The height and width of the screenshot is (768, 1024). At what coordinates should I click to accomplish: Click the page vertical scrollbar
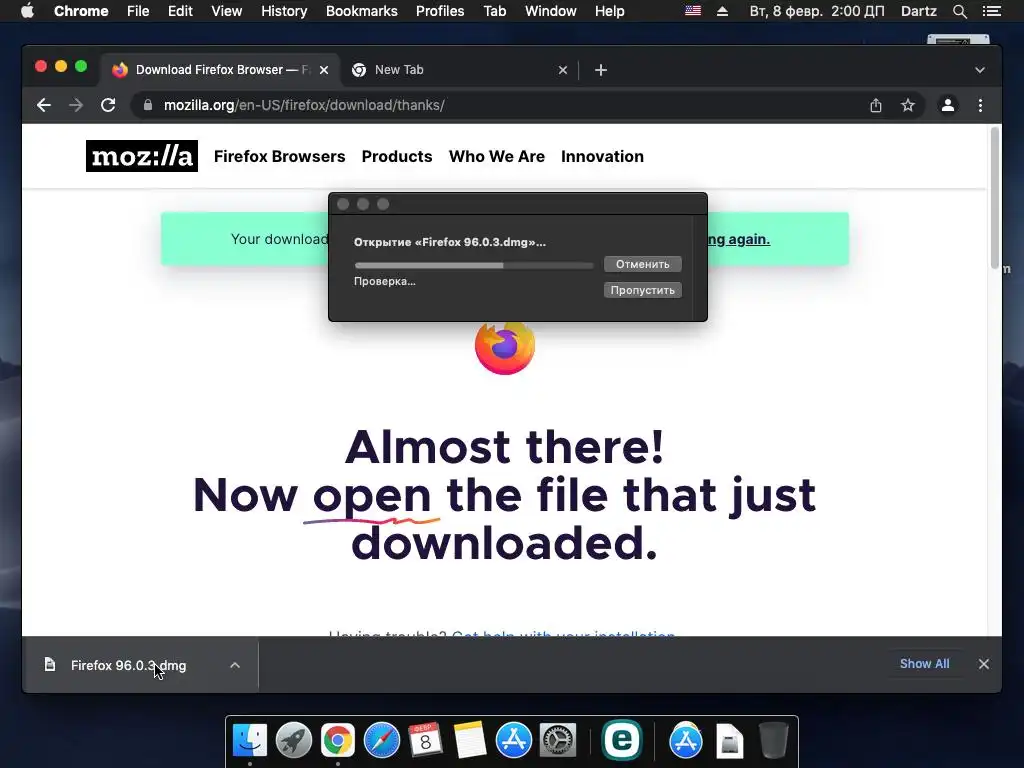click(x=995, y=198)
